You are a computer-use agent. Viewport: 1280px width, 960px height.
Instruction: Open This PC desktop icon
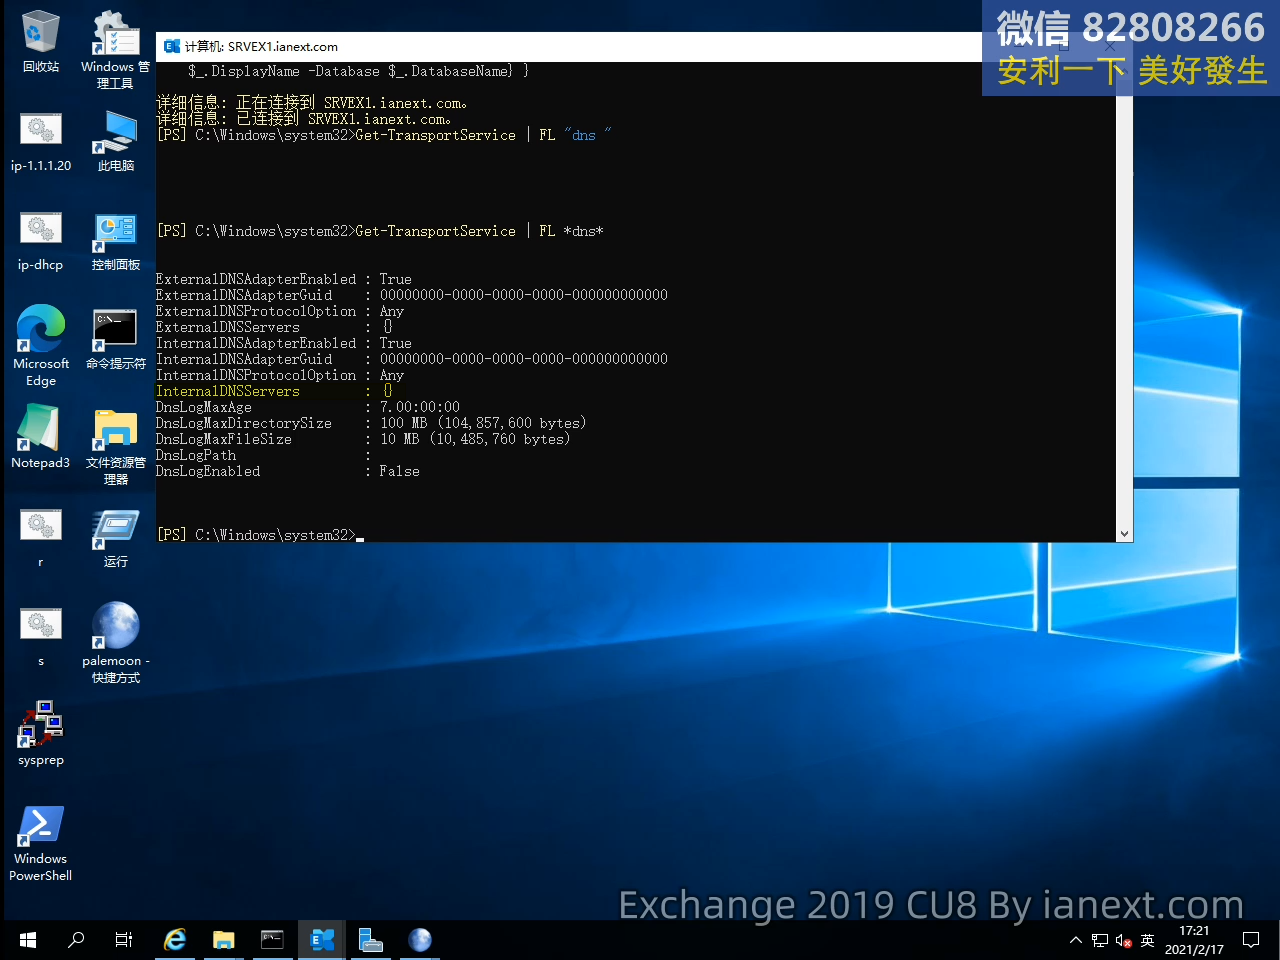pyautogui.click(x=115, y=141)
